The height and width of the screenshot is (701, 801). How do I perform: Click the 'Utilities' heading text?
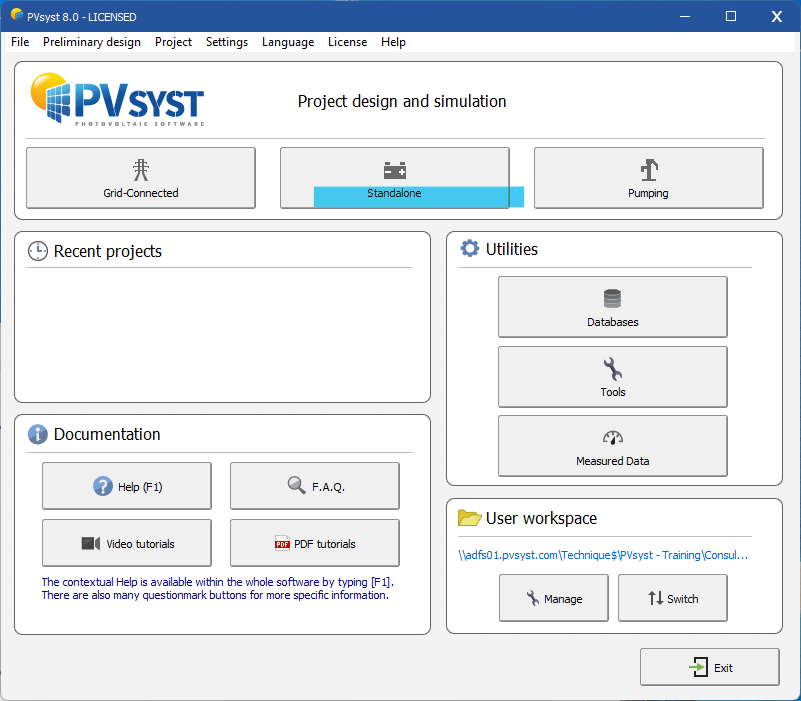point(512,249)
